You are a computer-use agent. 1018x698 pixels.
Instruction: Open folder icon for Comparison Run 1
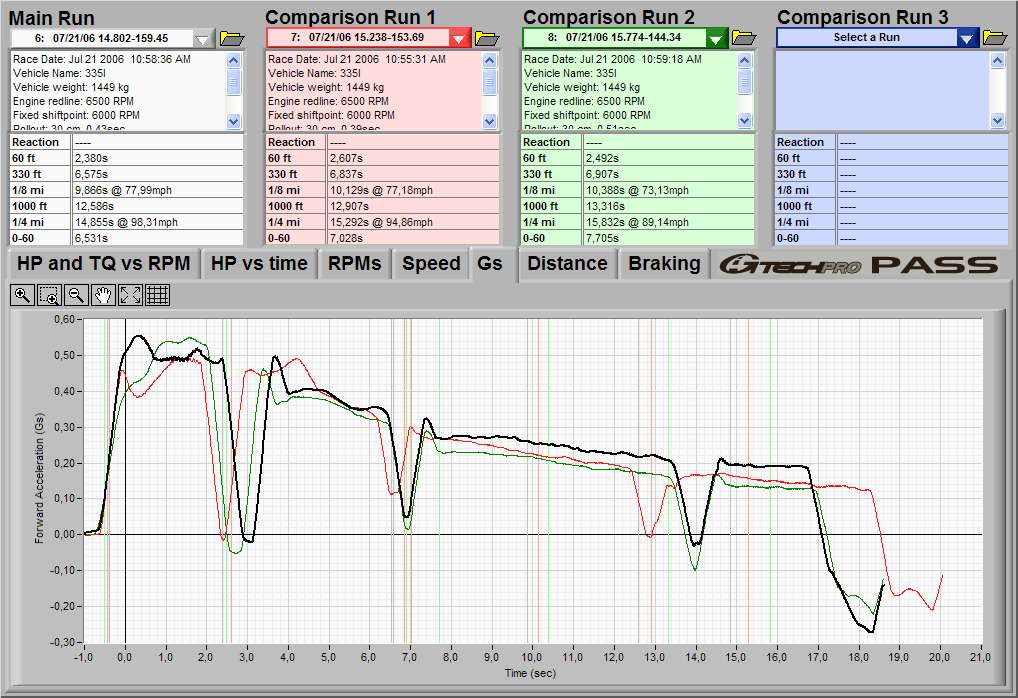(487, 38)
